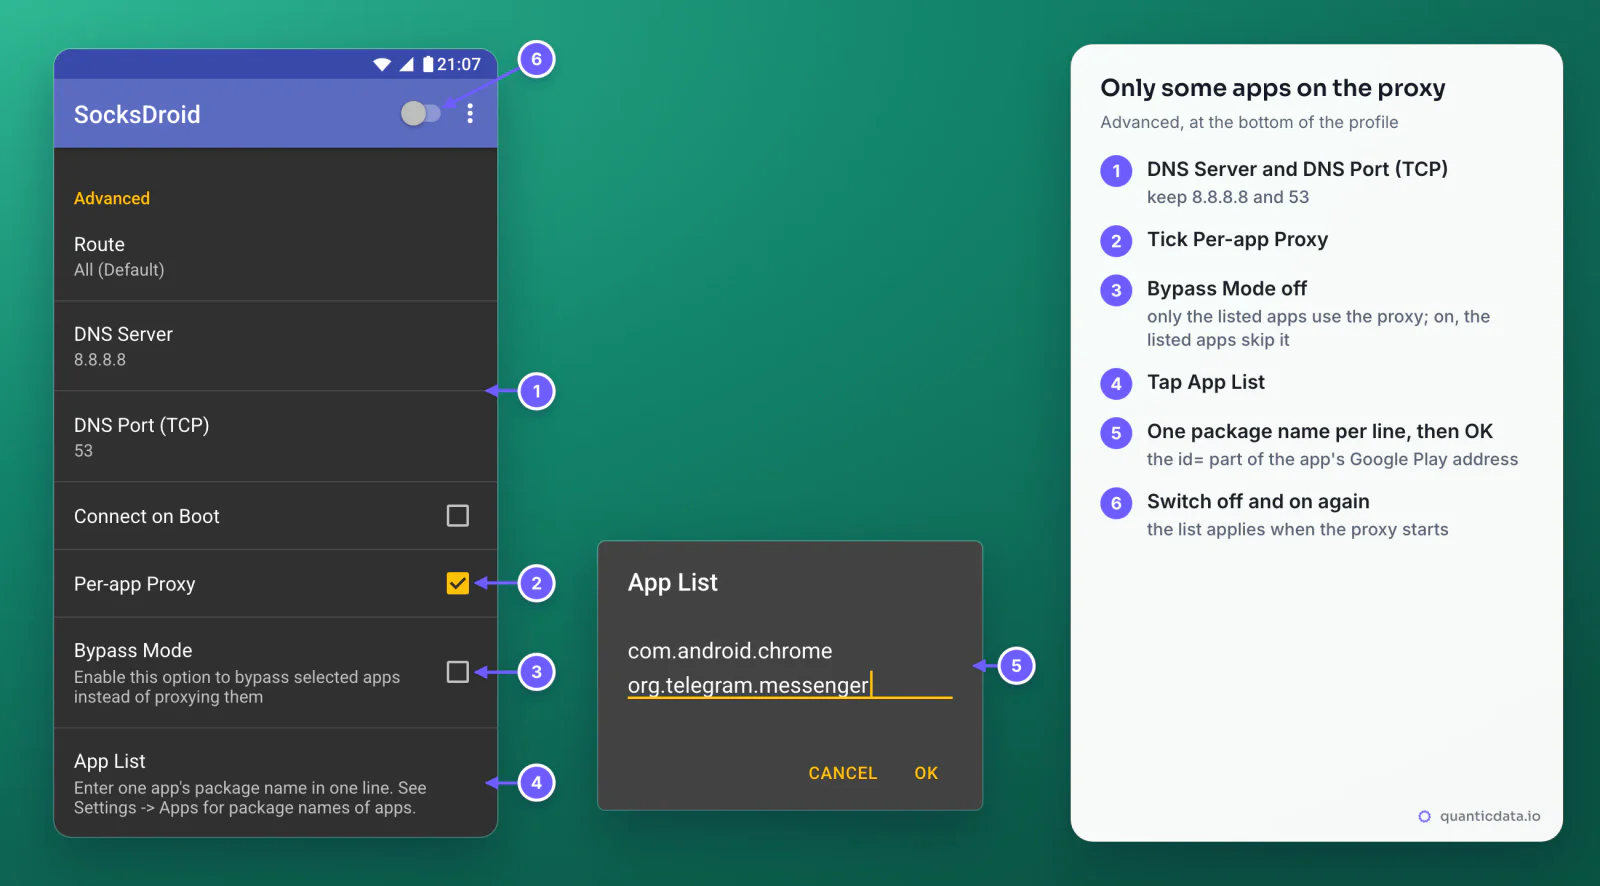Select the 'com.android.chrome' line
Screen dimensions: 1600x886
[x=730, y=651]
